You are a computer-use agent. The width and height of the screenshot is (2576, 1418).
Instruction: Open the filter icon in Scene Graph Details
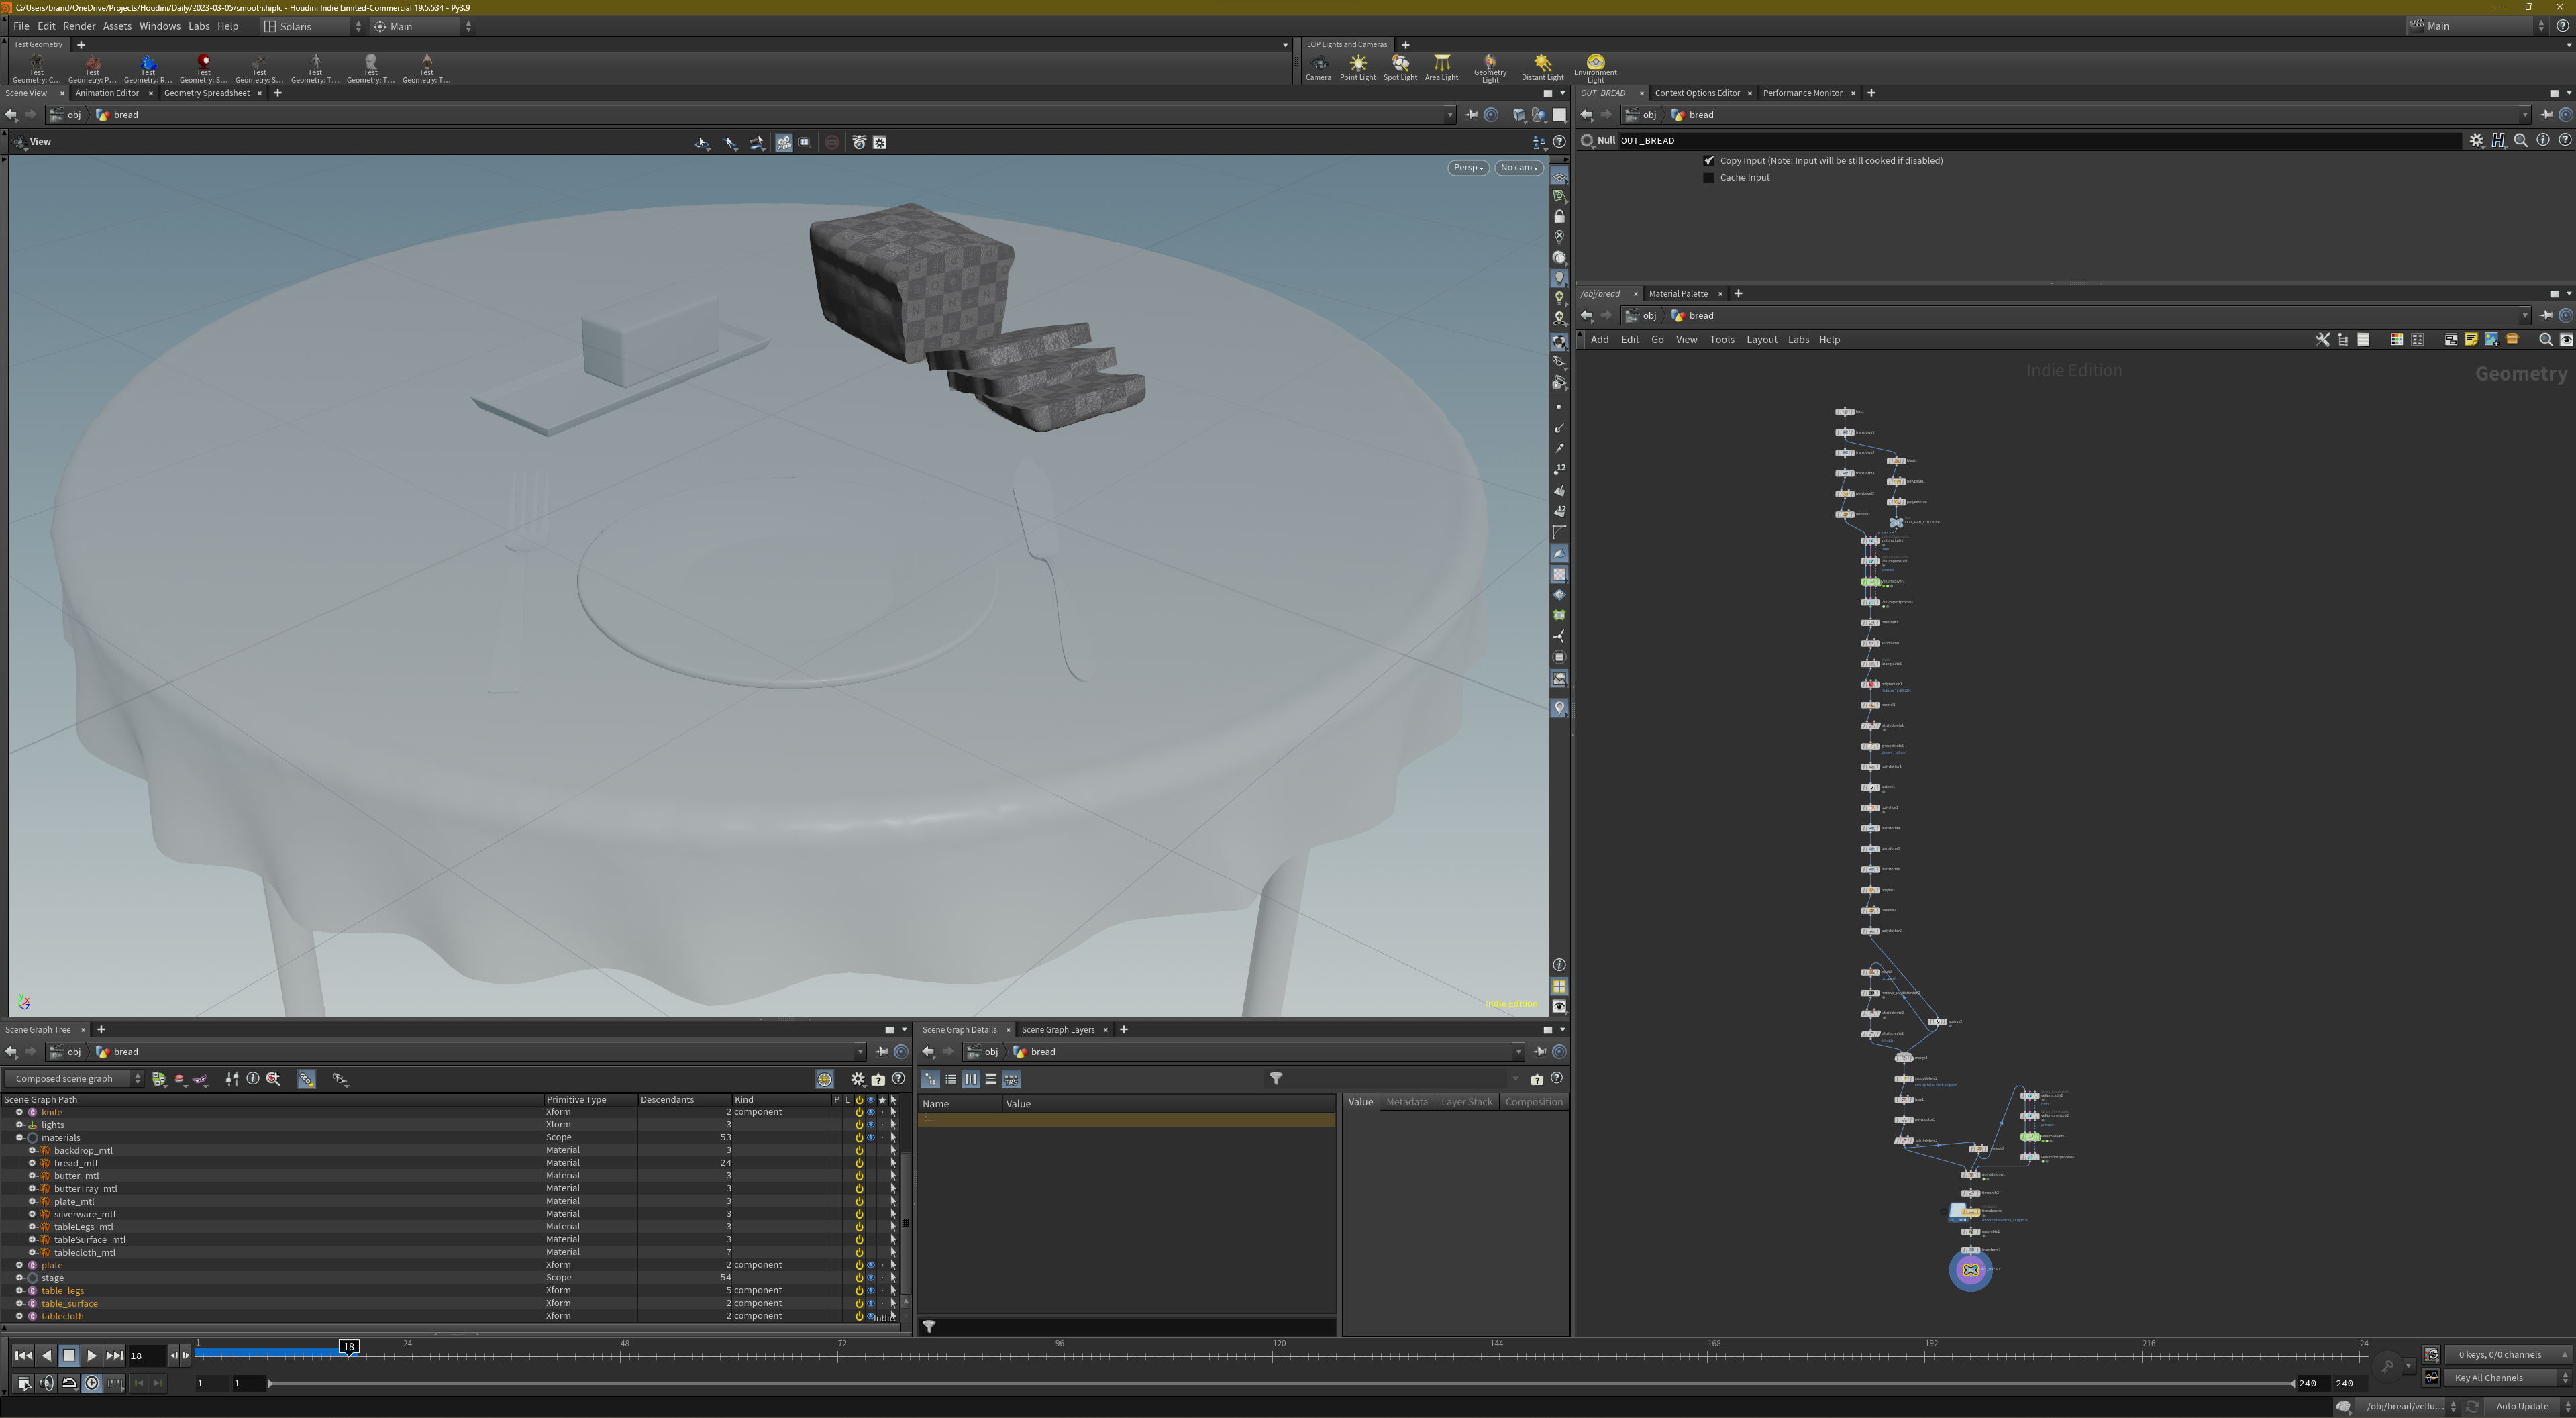pos(1276,1079)
